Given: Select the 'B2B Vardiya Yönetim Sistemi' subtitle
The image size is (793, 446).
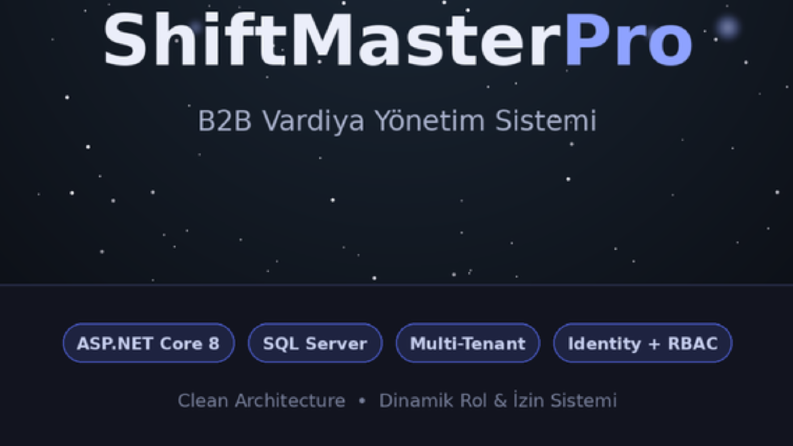Looking at the screenshot, I should click(397, 121).
